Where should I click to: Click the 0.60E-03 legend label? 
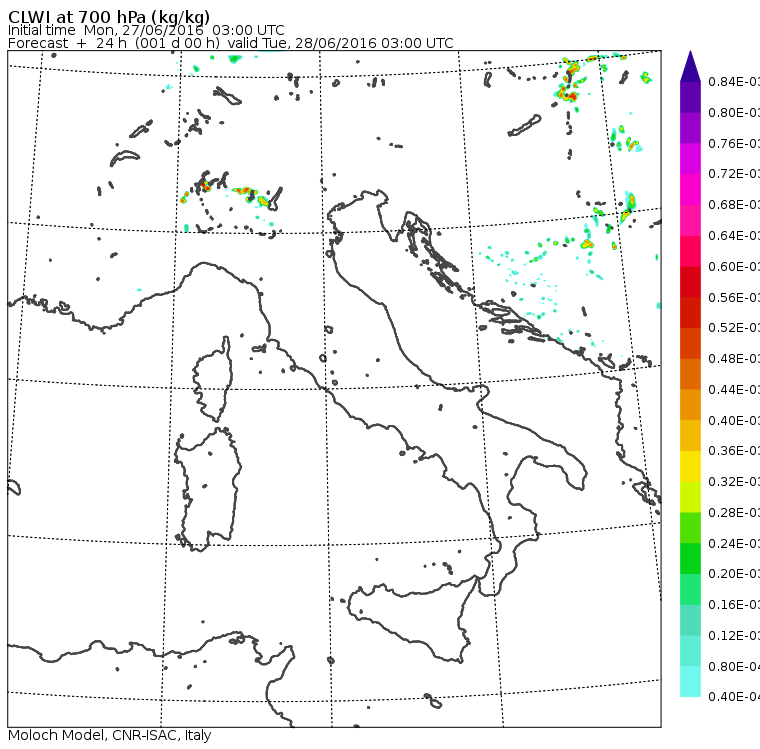click(734, 267)
